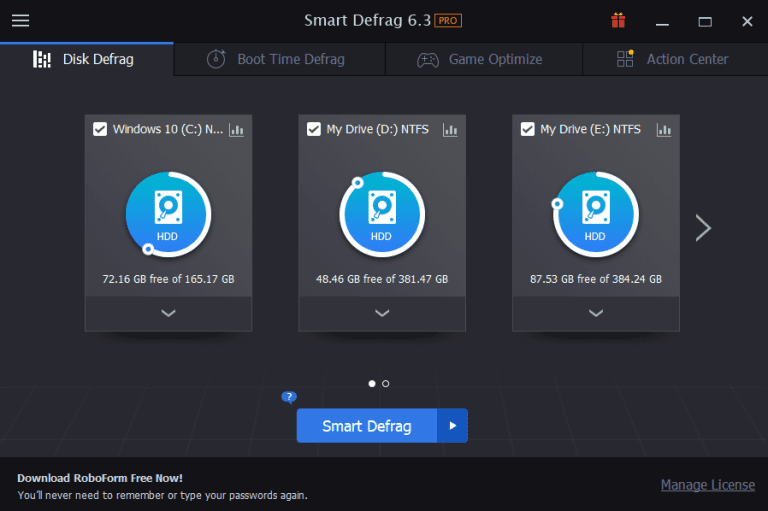Maximize the Smart Defrag window
Screen dimensions: 768x511
pos(705,22)
